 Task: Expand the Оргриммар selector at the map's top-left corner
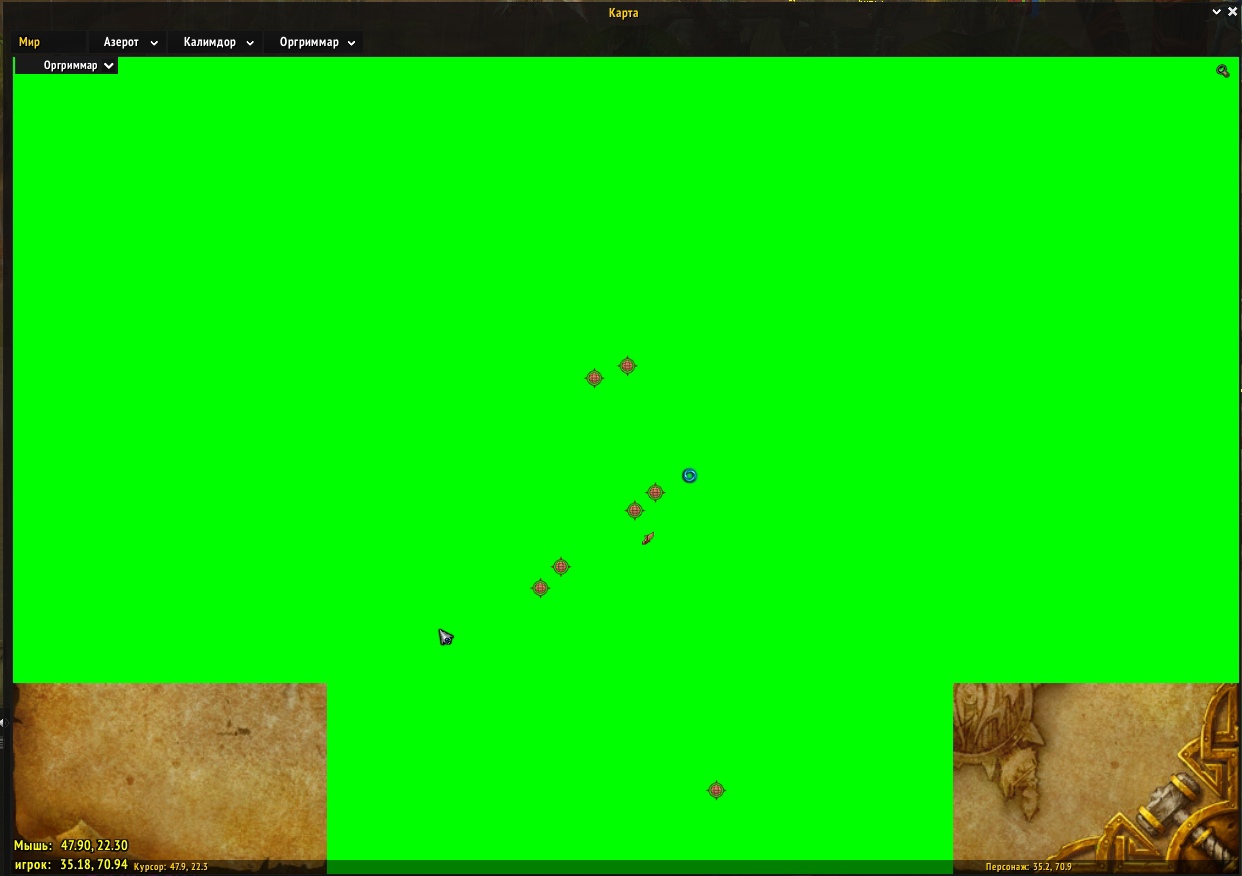(x=78, y=66)
